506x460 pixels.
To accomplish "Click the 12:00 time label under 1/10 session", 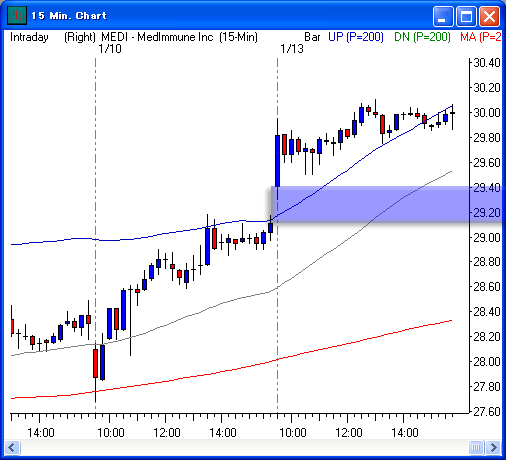I will (x=167, y=433).
